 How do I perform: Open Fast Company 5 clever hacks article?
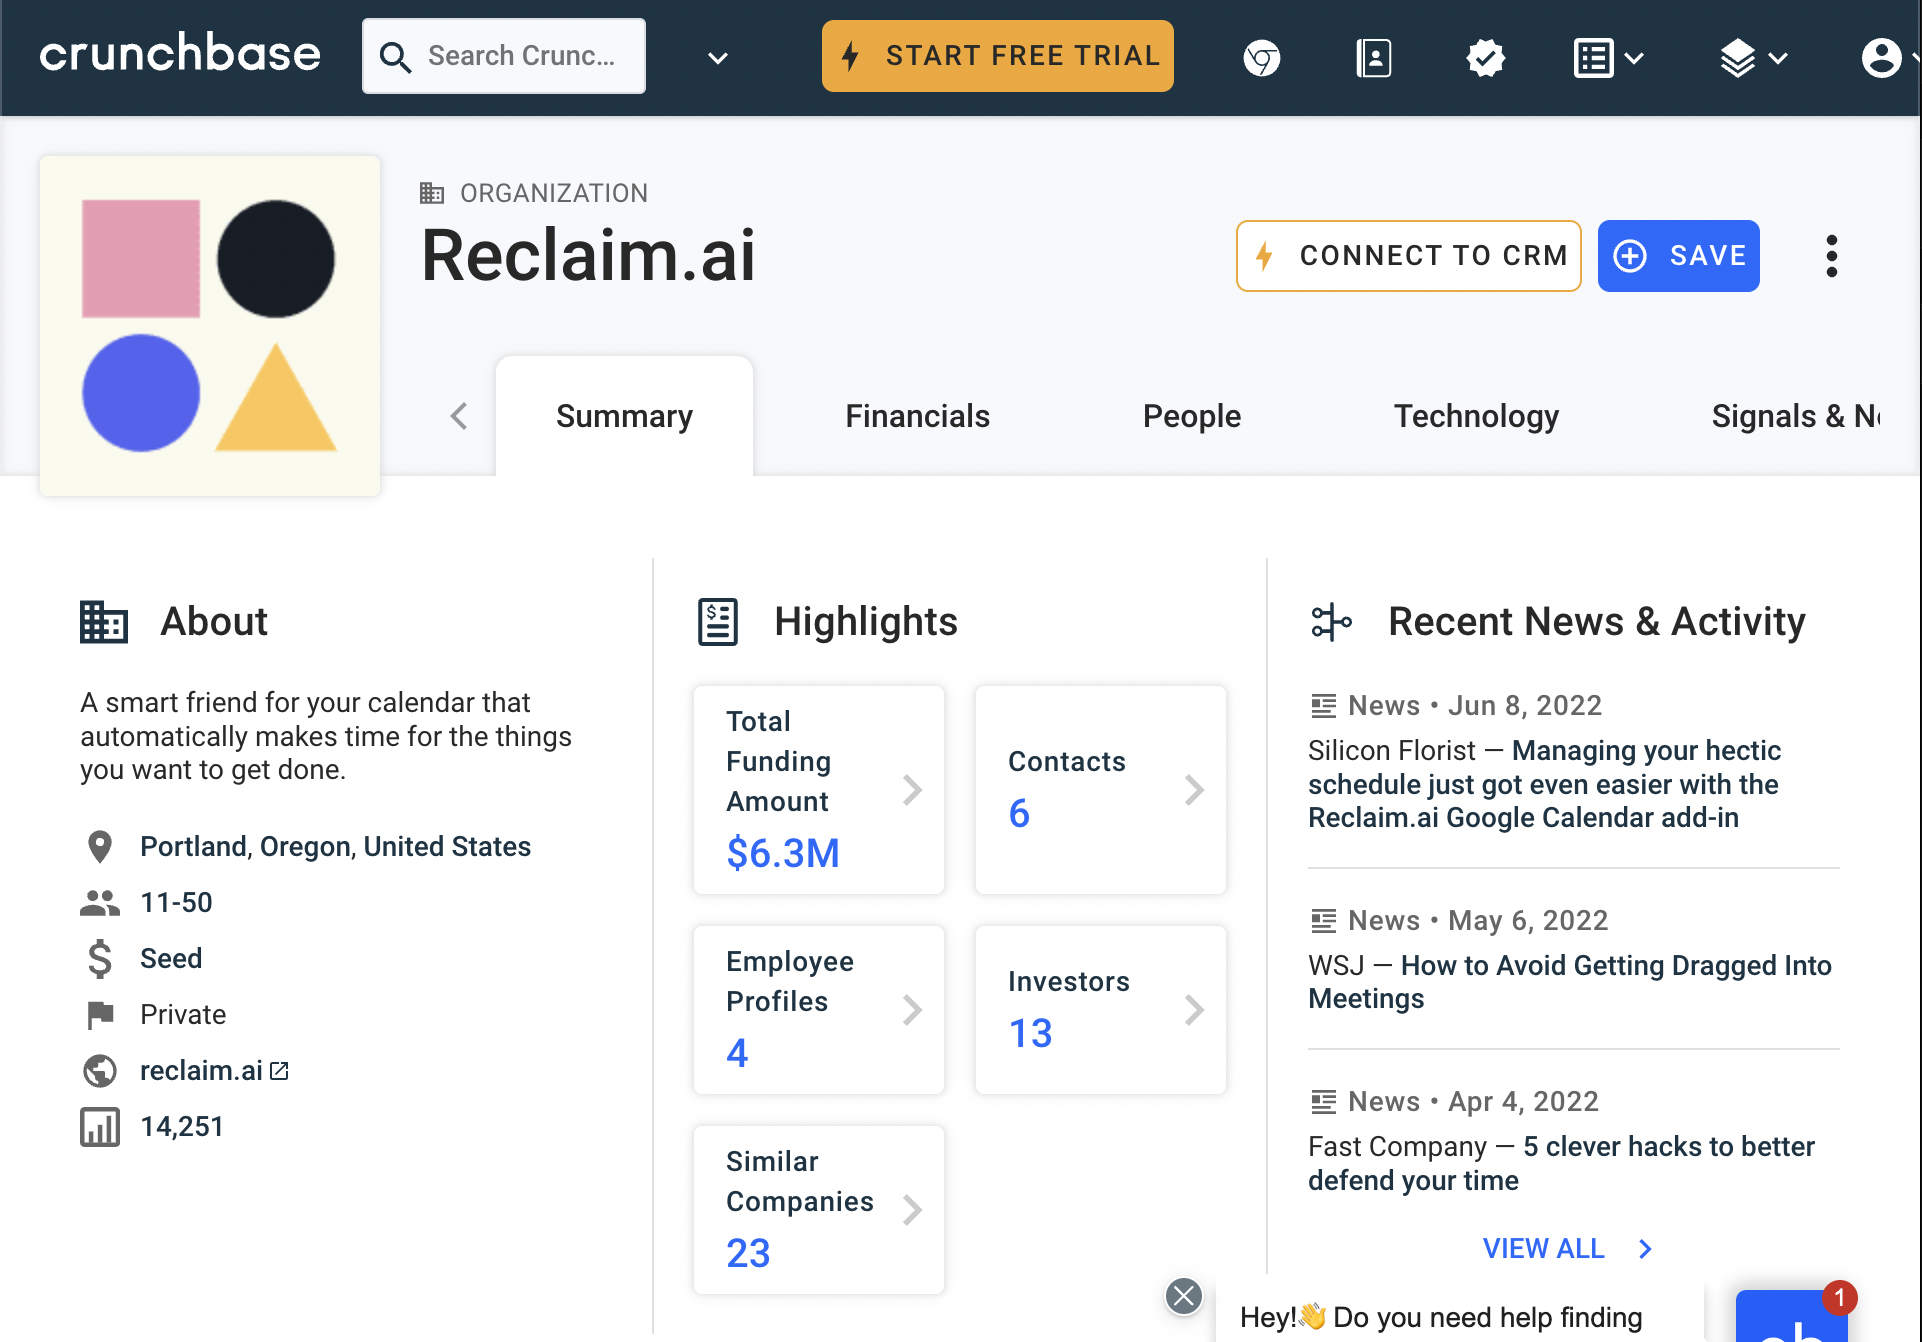[x=1561, y=1163]
